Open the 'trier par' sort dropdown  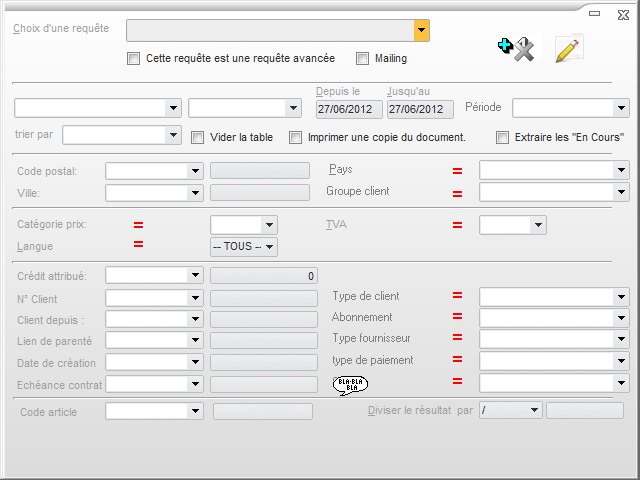click(173, 135)
